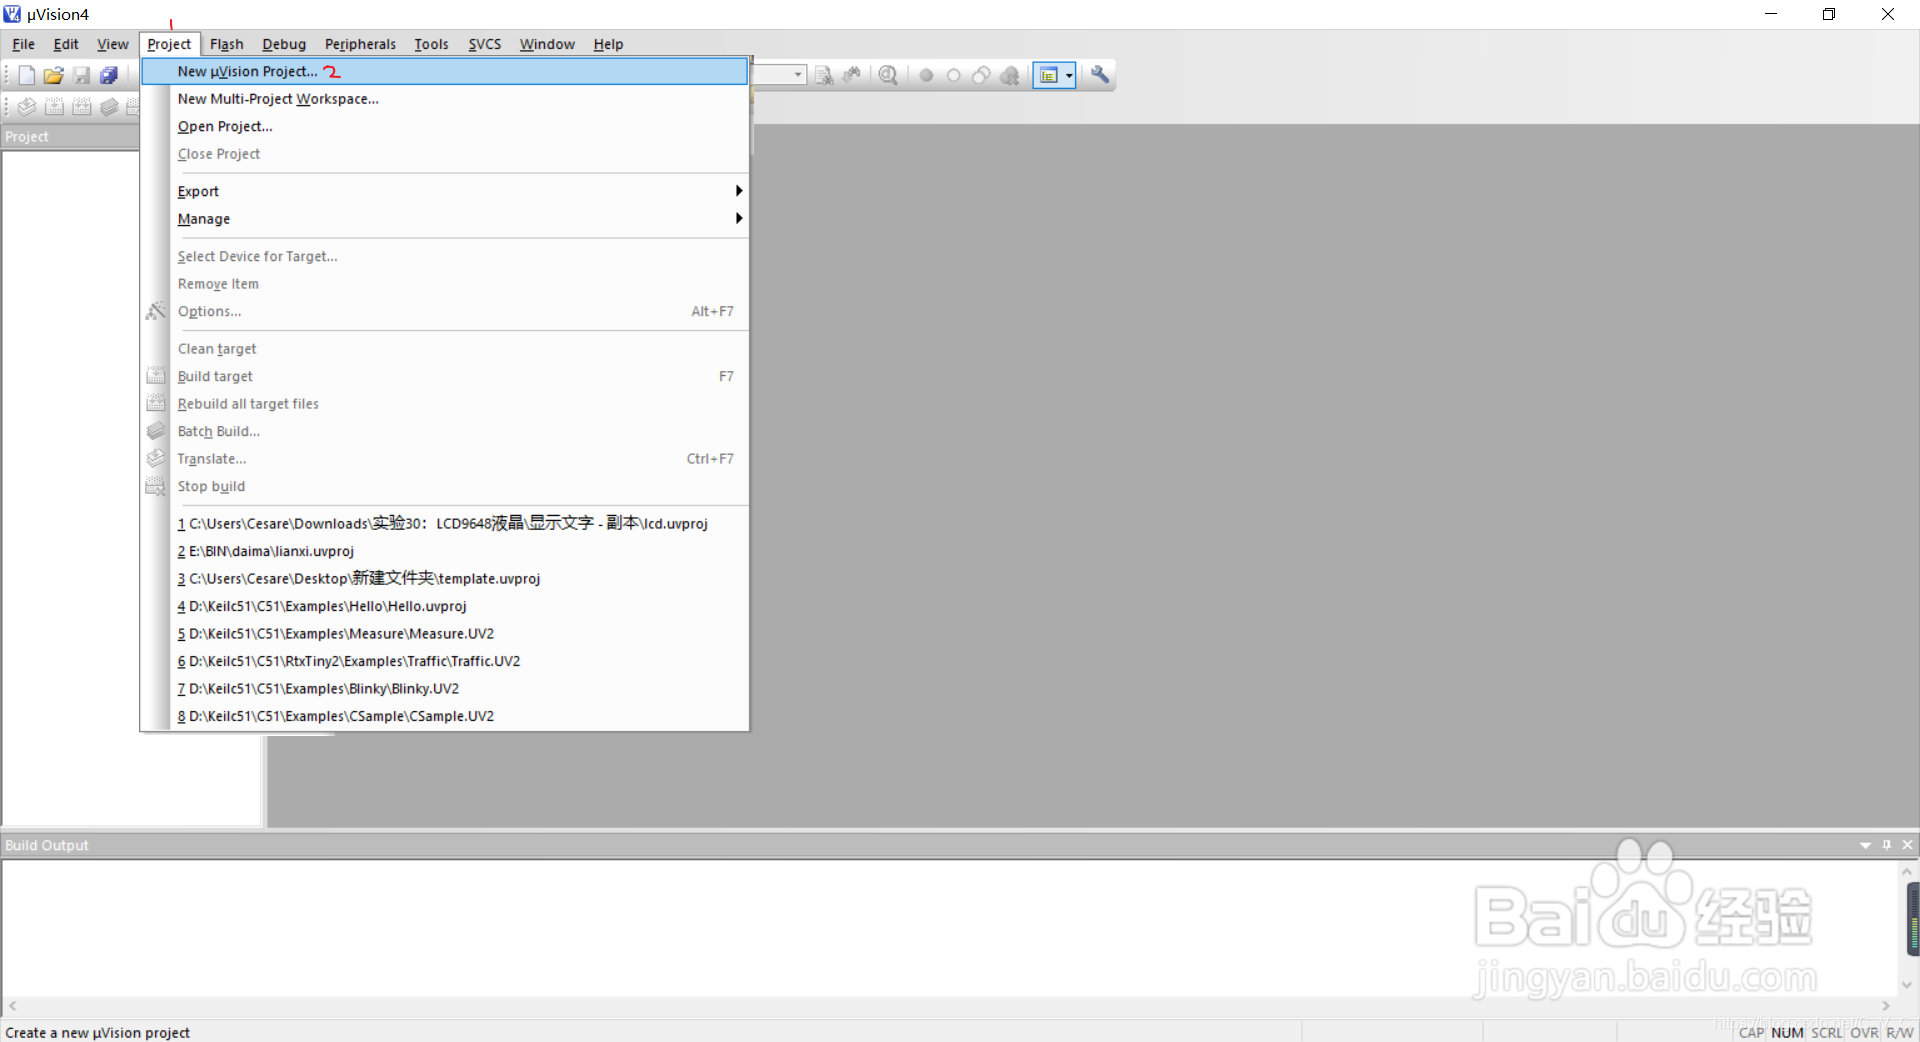Click the Disable All Breakpoints icon
1920x1042 pixels.
(981, 75)
